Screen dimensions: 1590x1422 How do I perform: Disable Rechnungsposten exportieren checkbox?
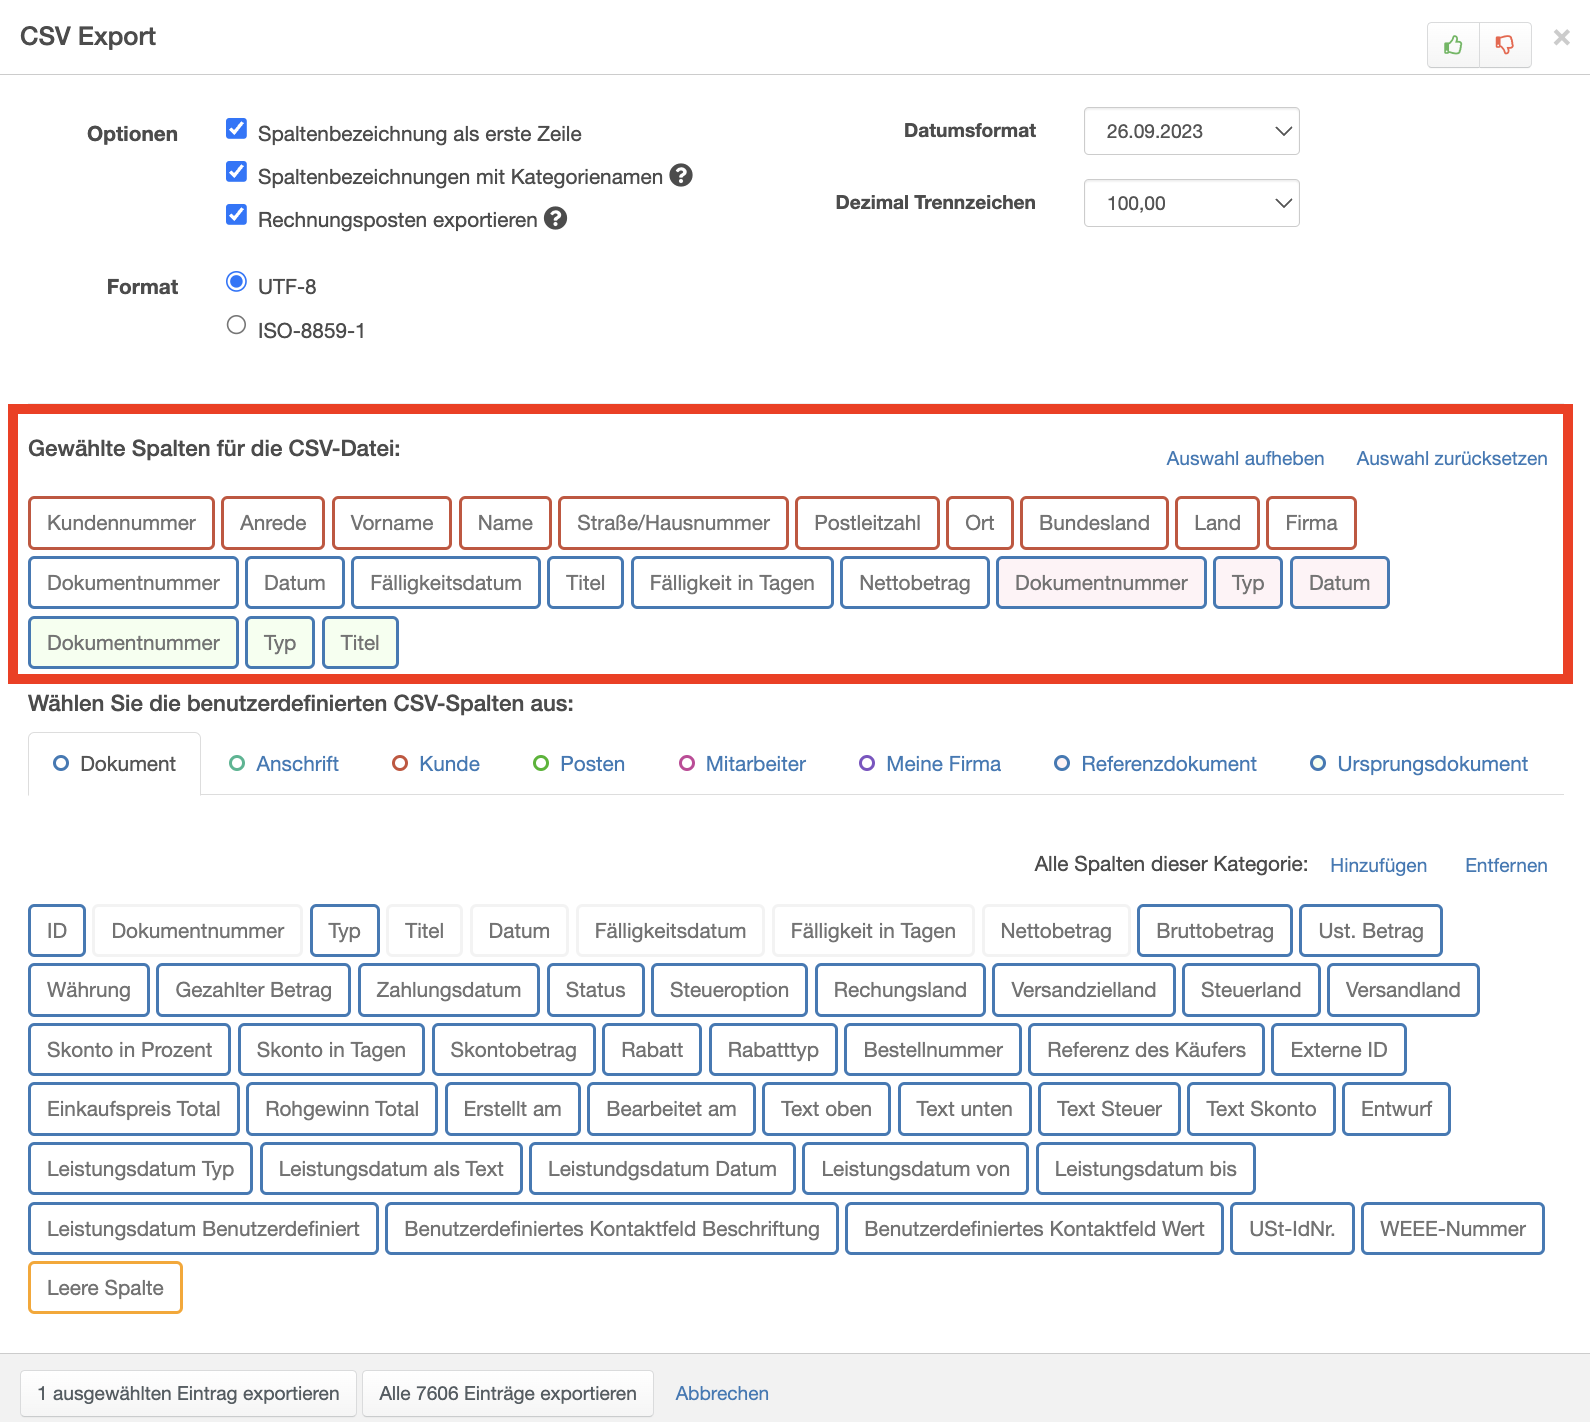(x=237, y=215)
